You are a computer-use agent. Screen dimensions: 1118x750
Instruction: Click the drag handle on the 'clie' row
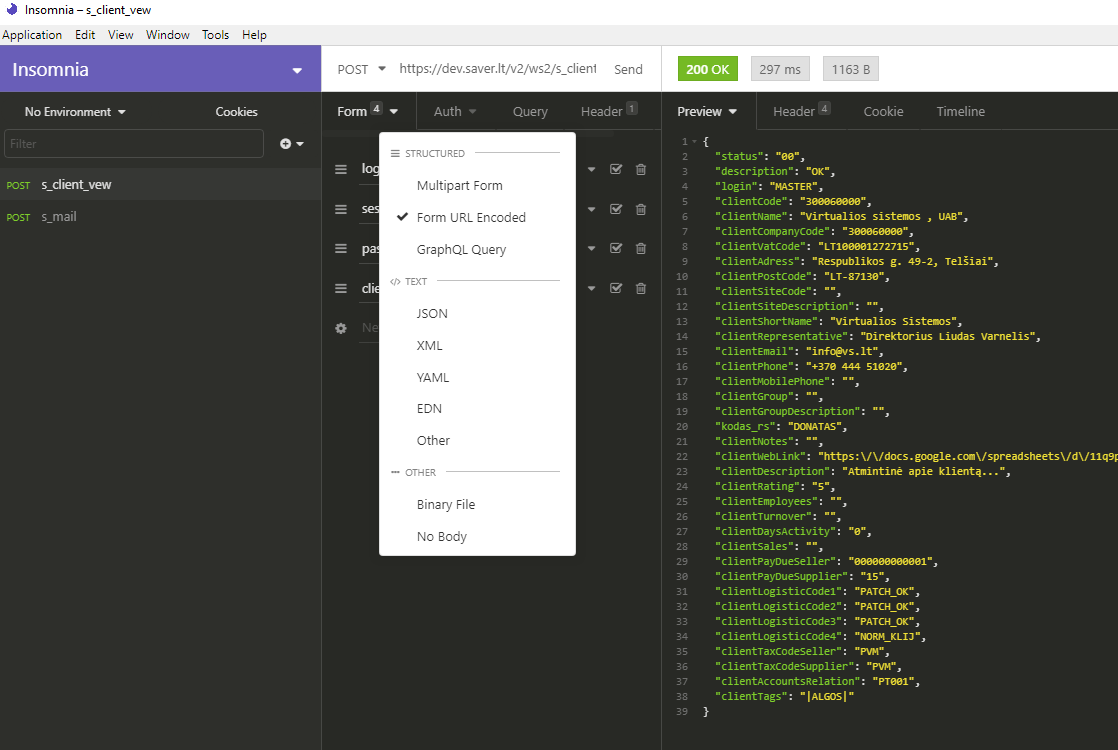[x=341, y=288]
